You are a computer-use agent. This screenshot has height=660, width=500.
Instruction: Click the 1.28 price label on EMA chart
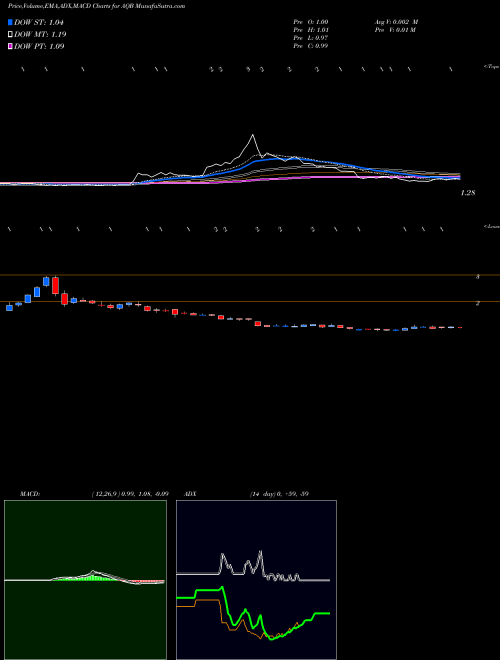click(x=468, y=193)
